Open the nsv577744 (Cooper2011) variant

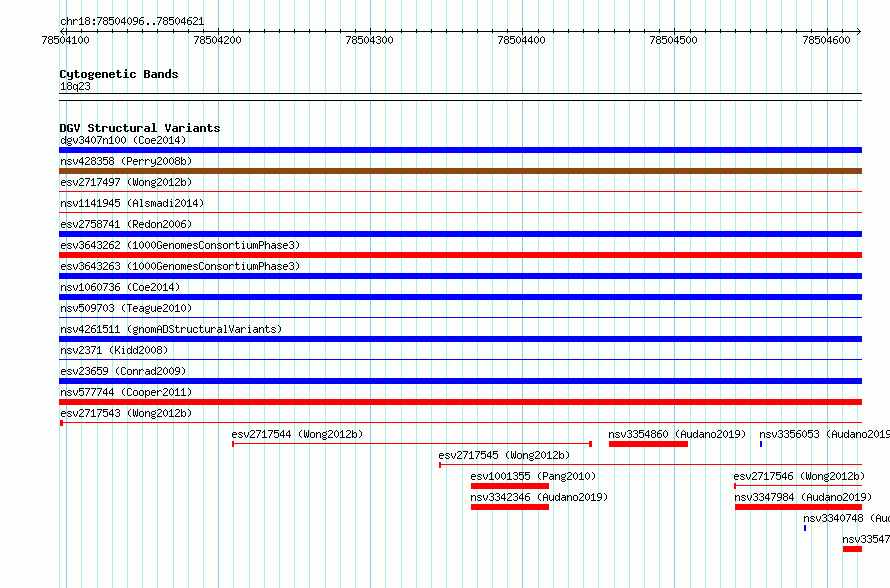click(126, 392)
